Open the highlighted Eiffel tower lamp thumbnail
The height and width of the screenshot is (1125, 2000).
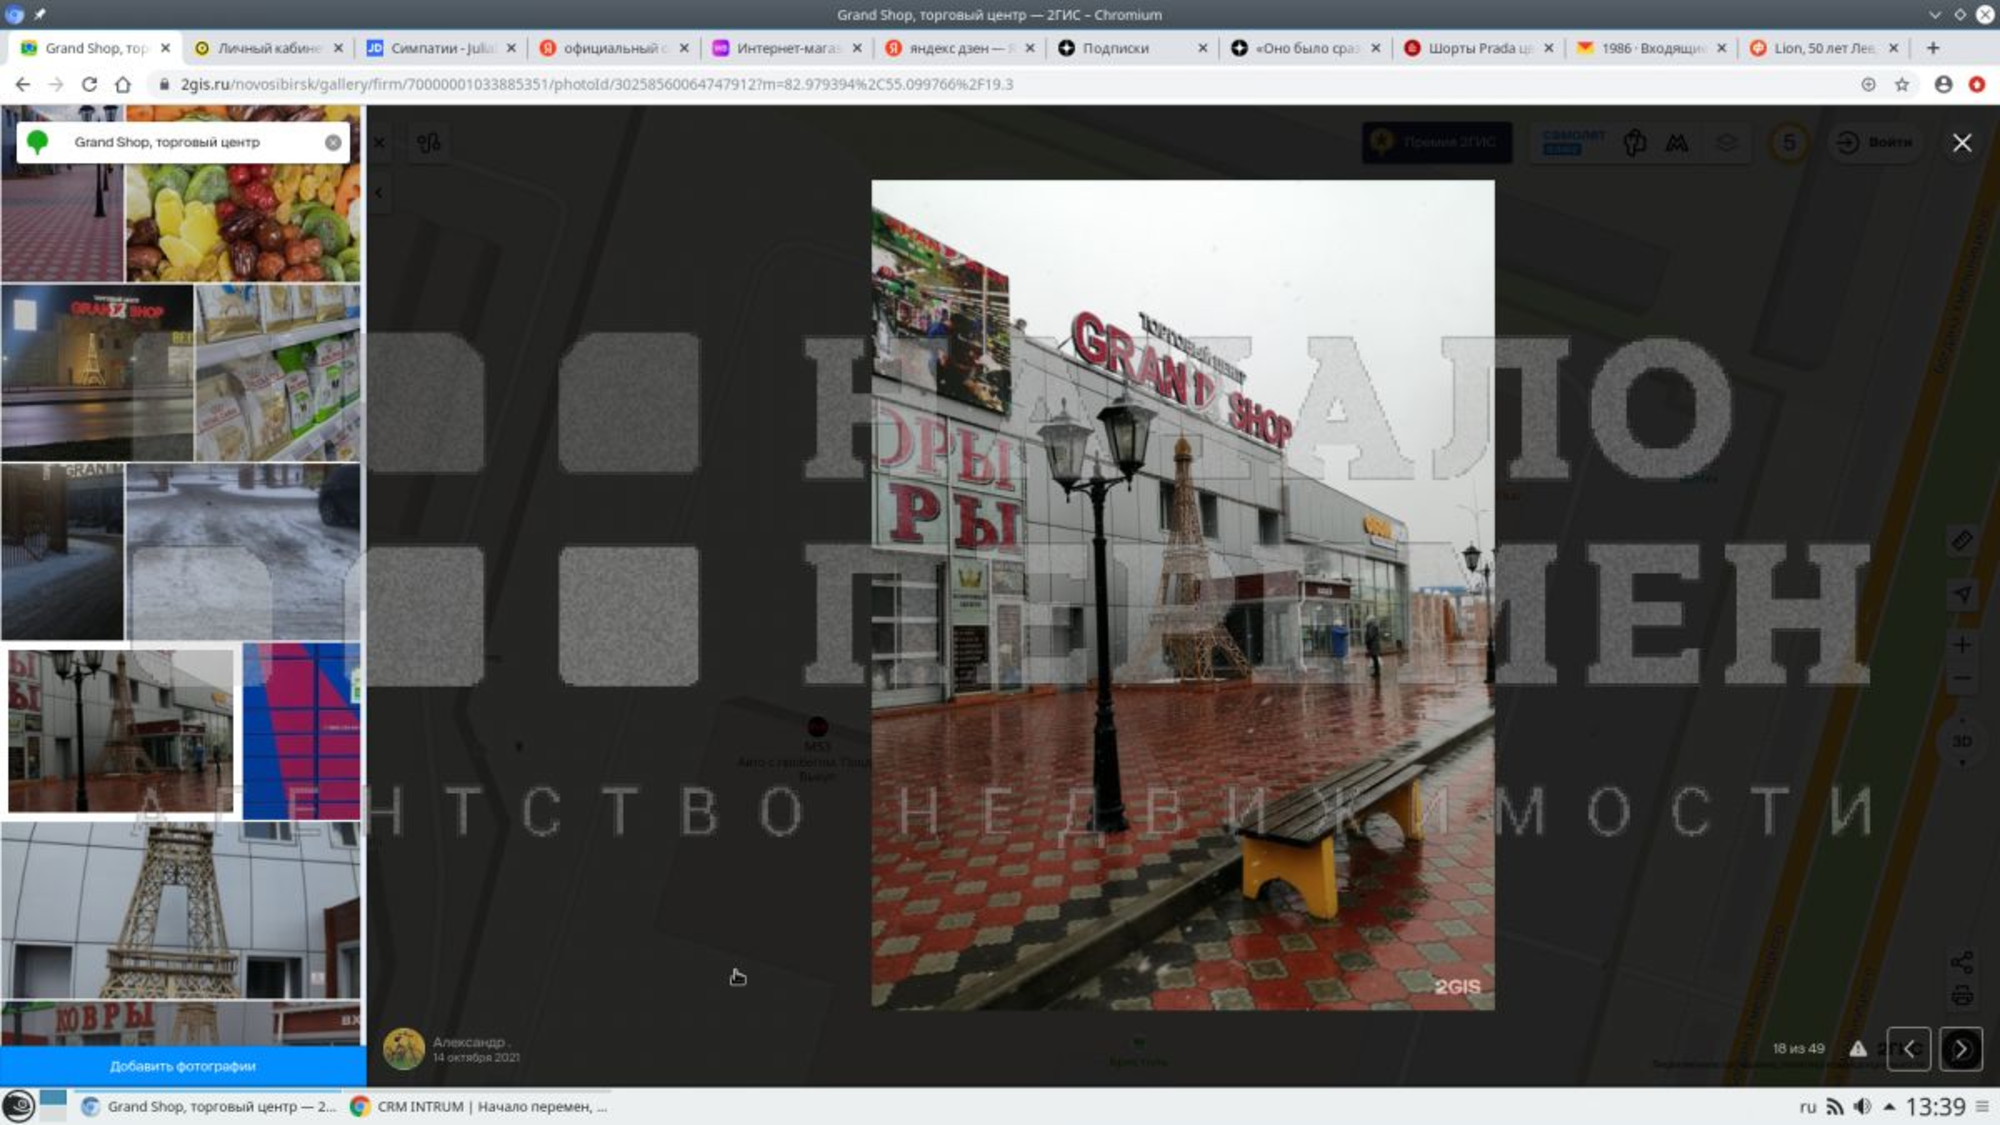click(121, 731)
